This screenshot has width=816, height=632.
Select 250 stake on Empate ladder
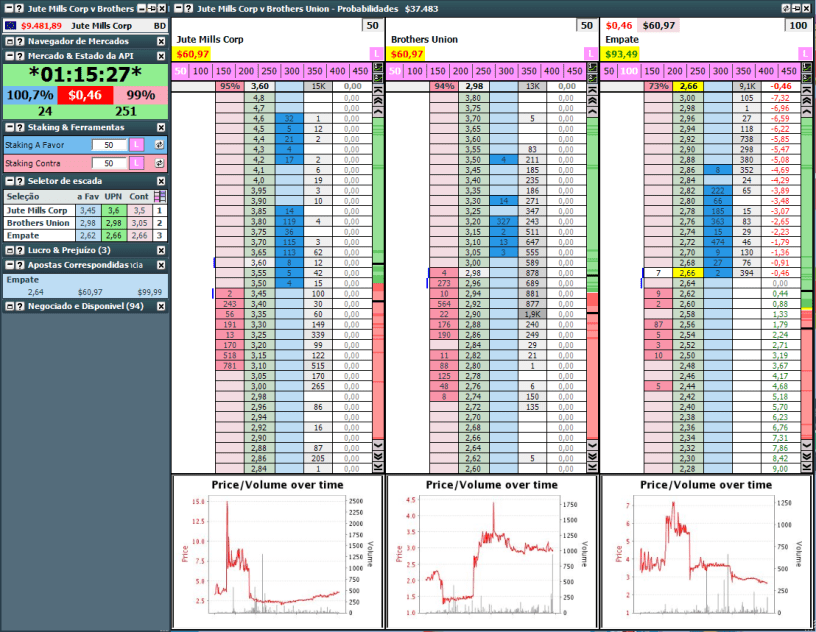tap(697, 71)
